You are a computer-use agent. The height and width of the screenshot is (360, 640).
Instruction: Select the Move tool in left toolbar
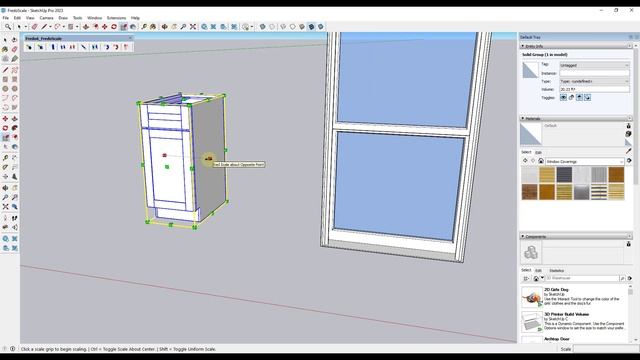pyautogui.click(x=5, y=118)
